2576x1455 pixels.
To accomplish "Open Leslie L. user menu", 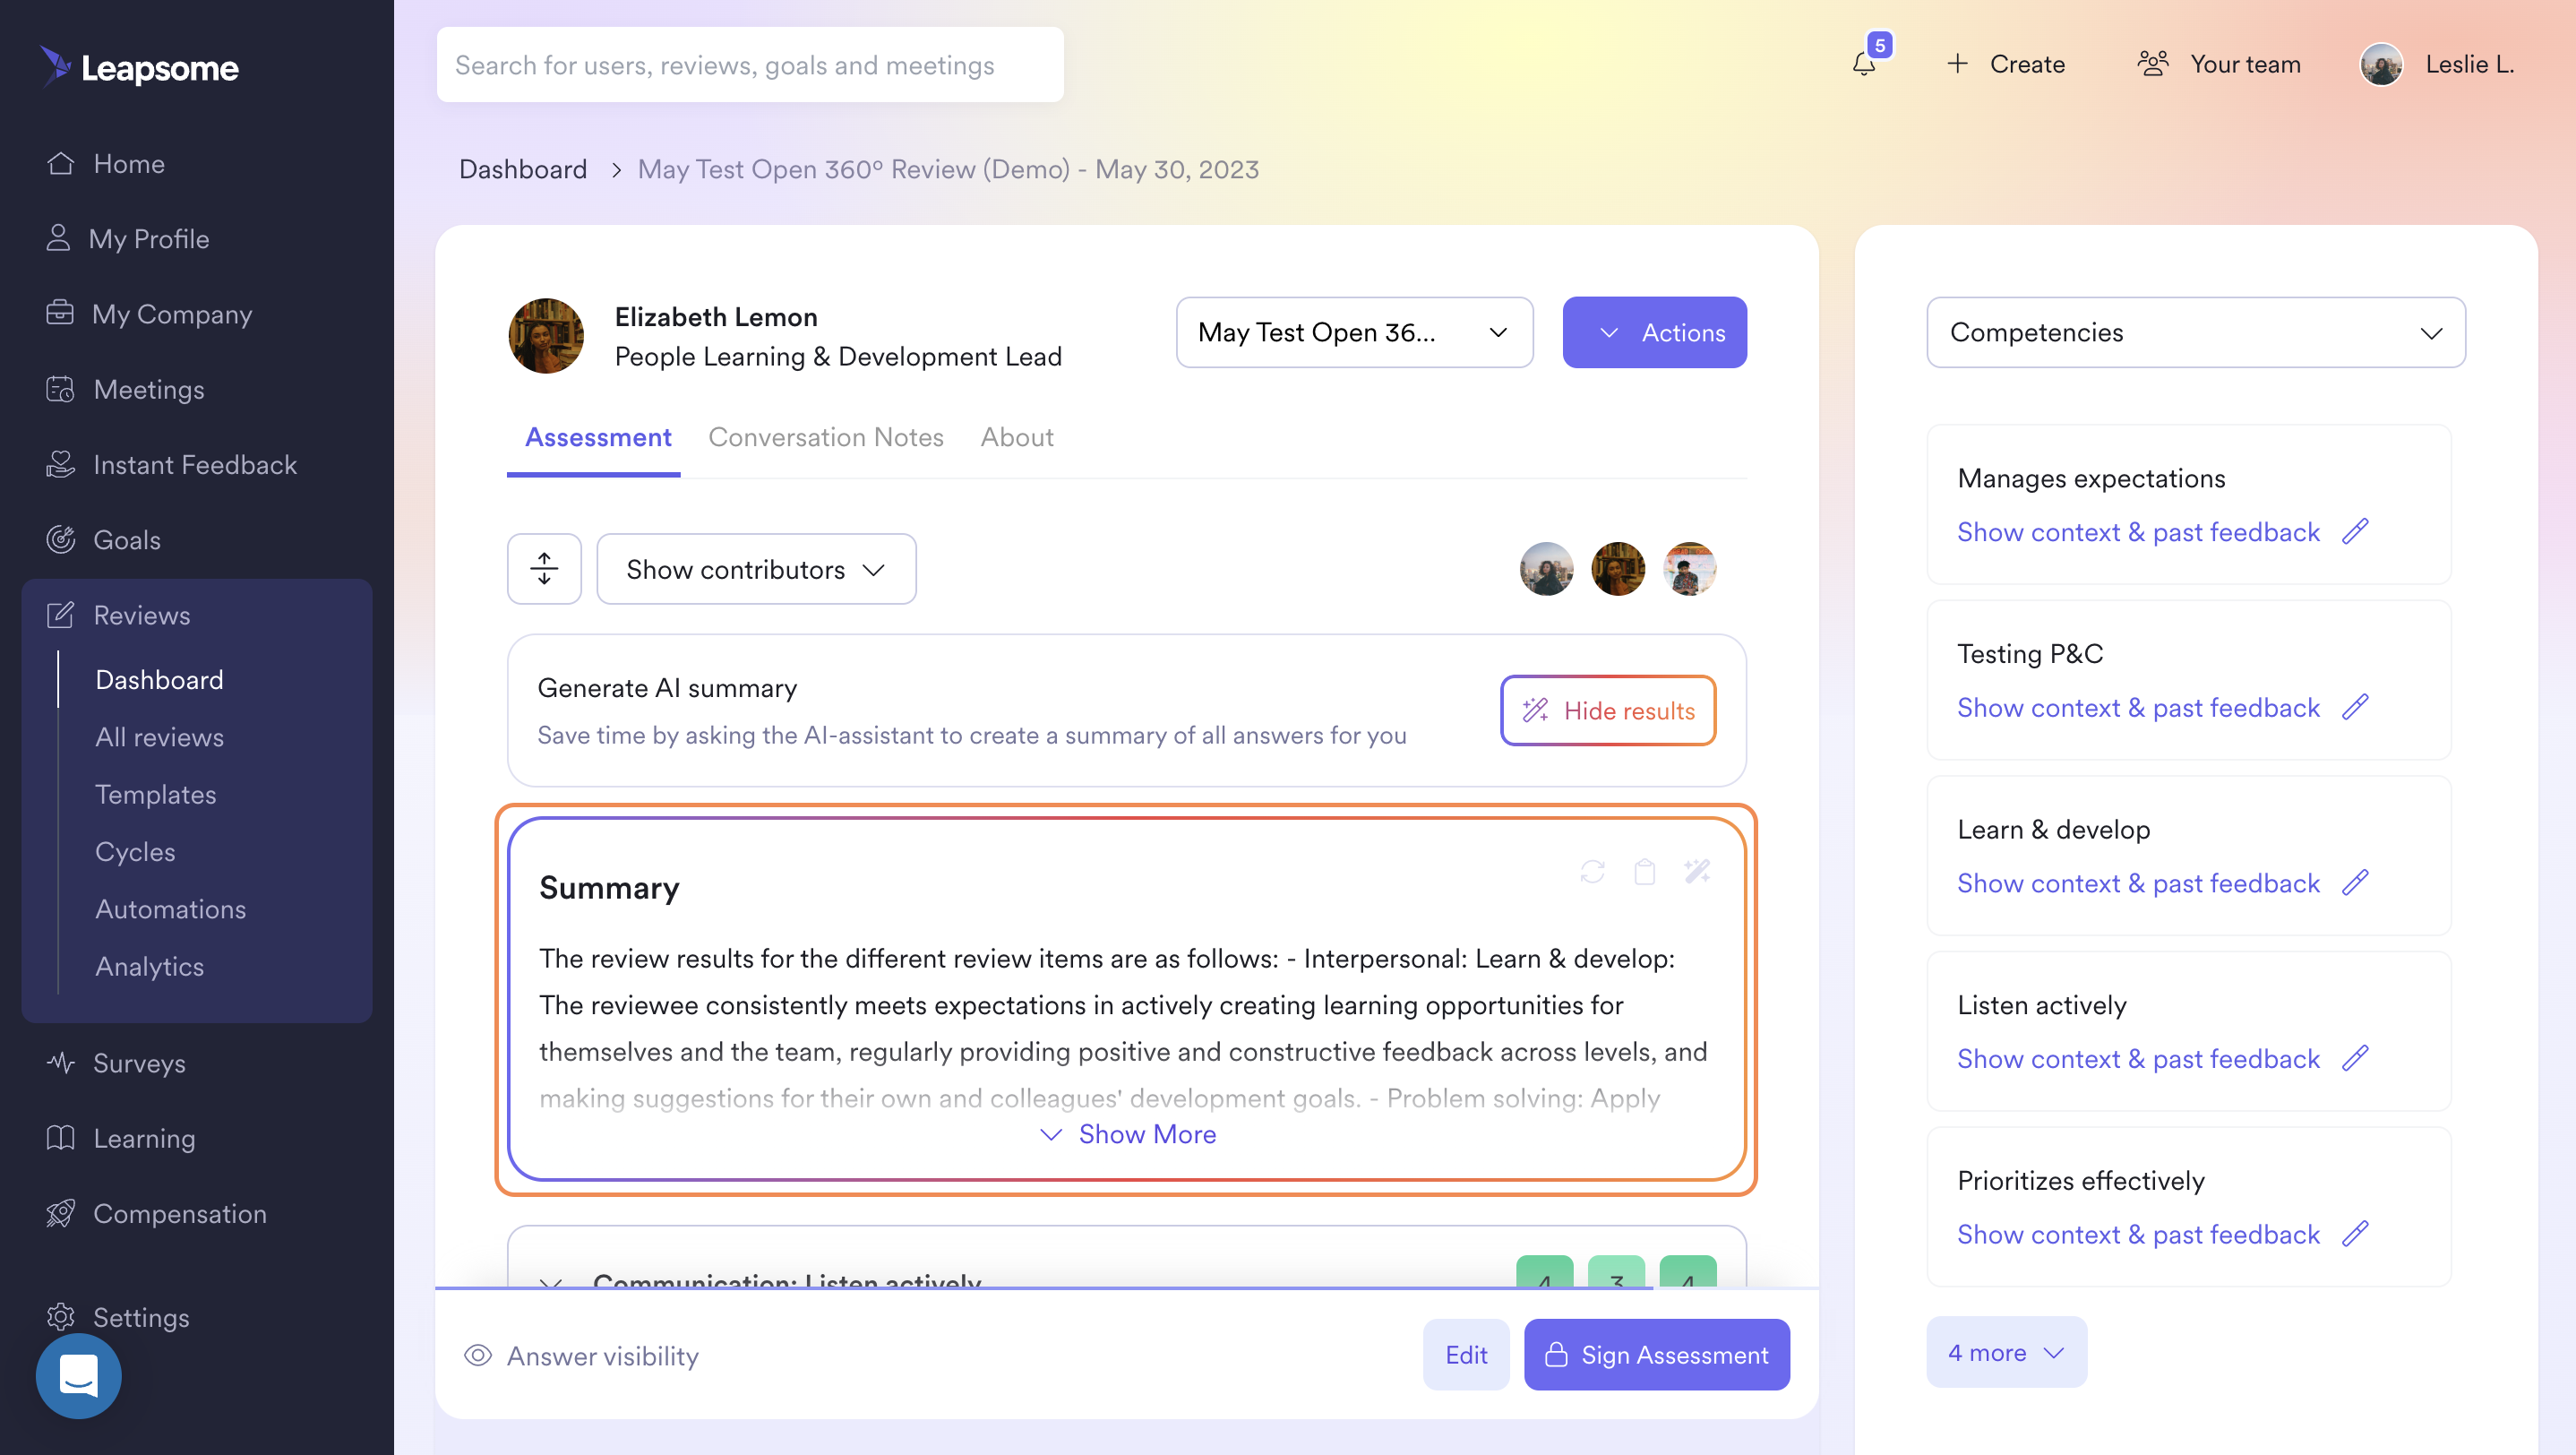I will click(2437, 64).
